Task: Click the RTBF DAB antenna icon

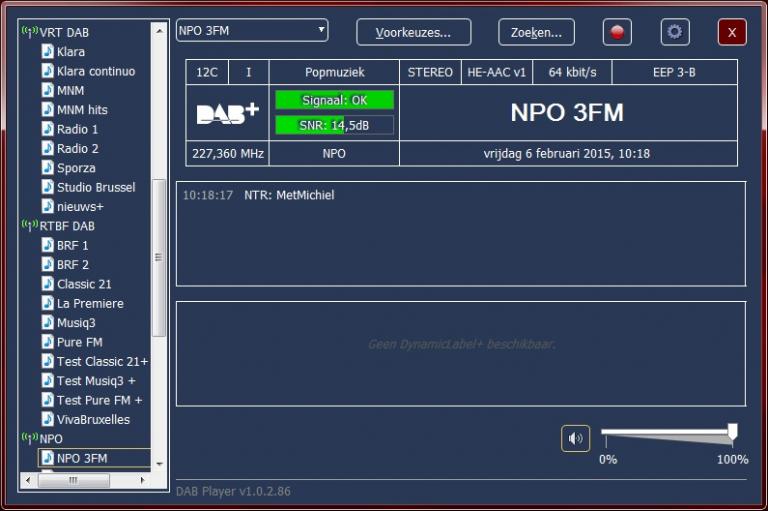Action: pos(29,226)
